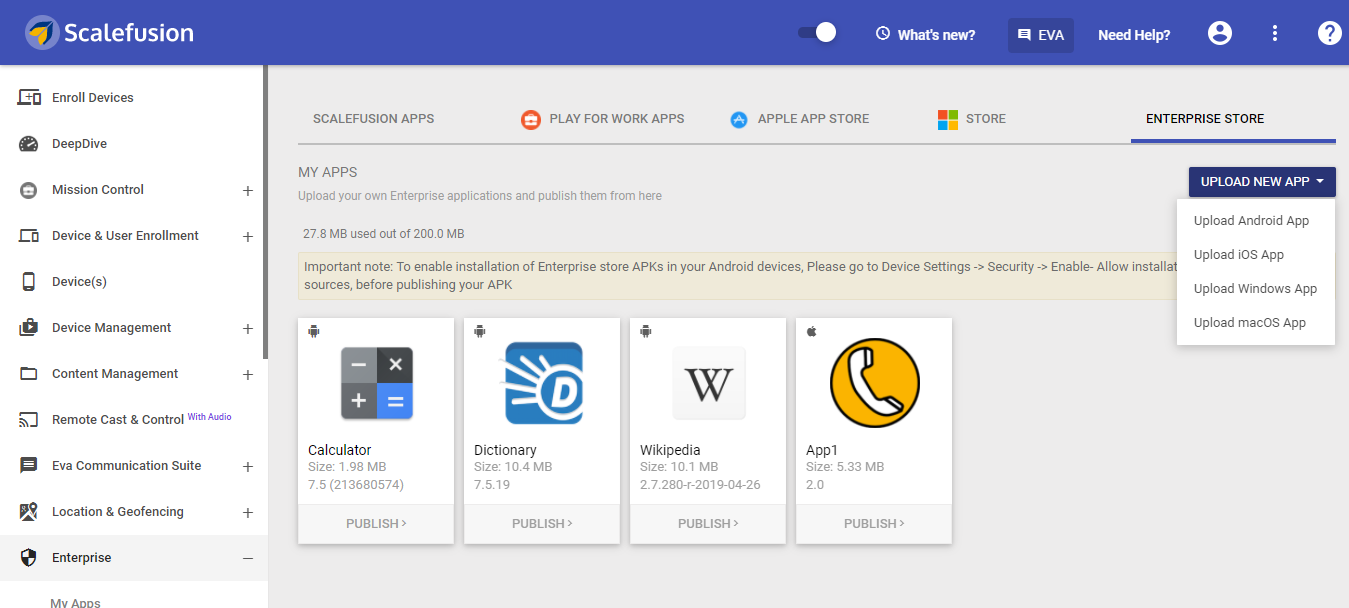Screen dimensions: 1349x608
Task: Click the App1 phone thumbnail
Action: point(875,382)
